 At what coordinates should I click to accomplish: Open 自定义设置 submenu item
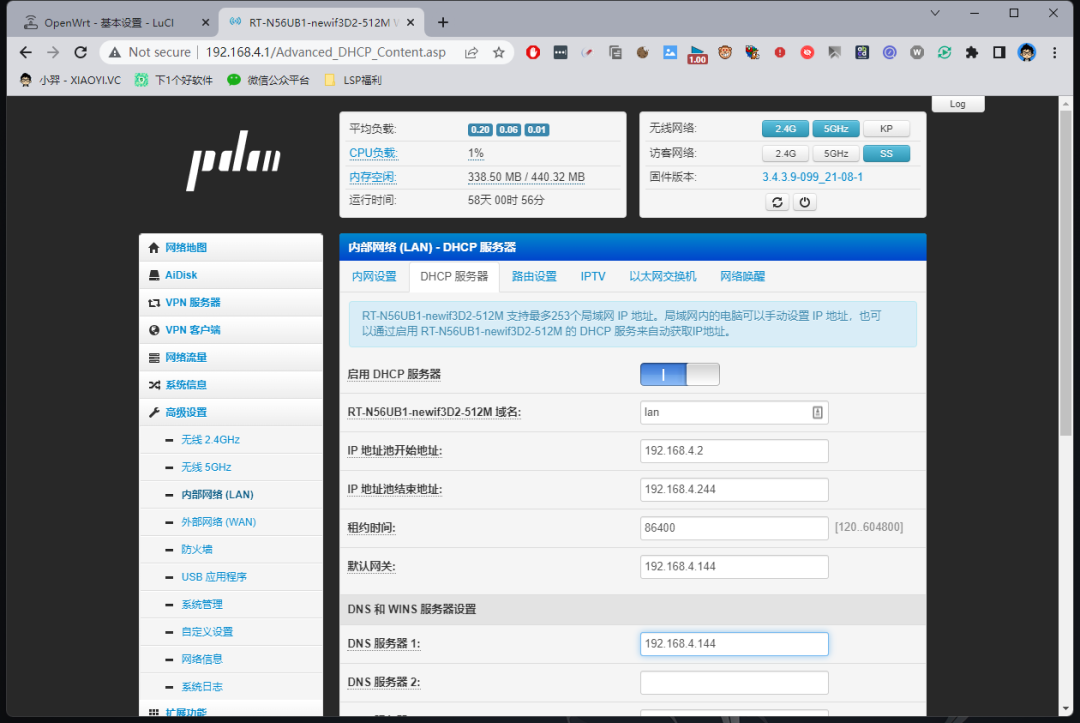coord(207,632)
